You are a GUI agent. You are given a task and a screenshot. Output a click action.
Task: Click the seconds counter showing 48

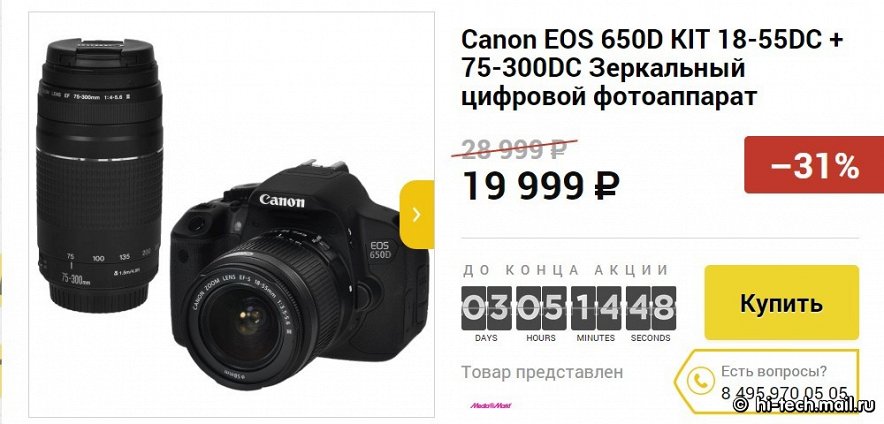pyautogui.click(x=651, y=308)
